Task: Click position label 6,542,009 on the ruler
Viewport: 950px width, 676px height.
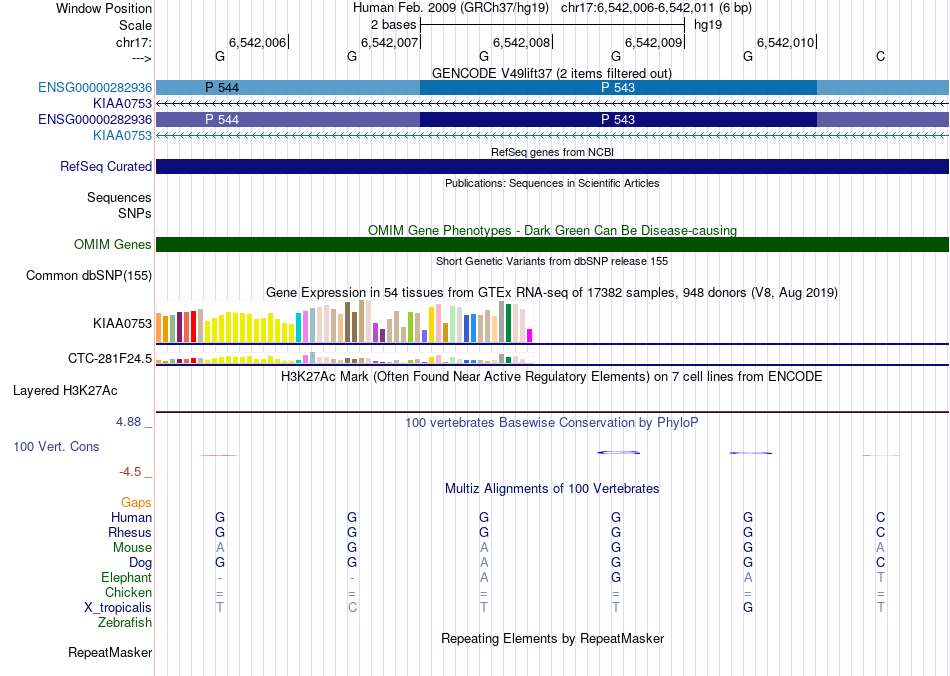Action: 653,42
